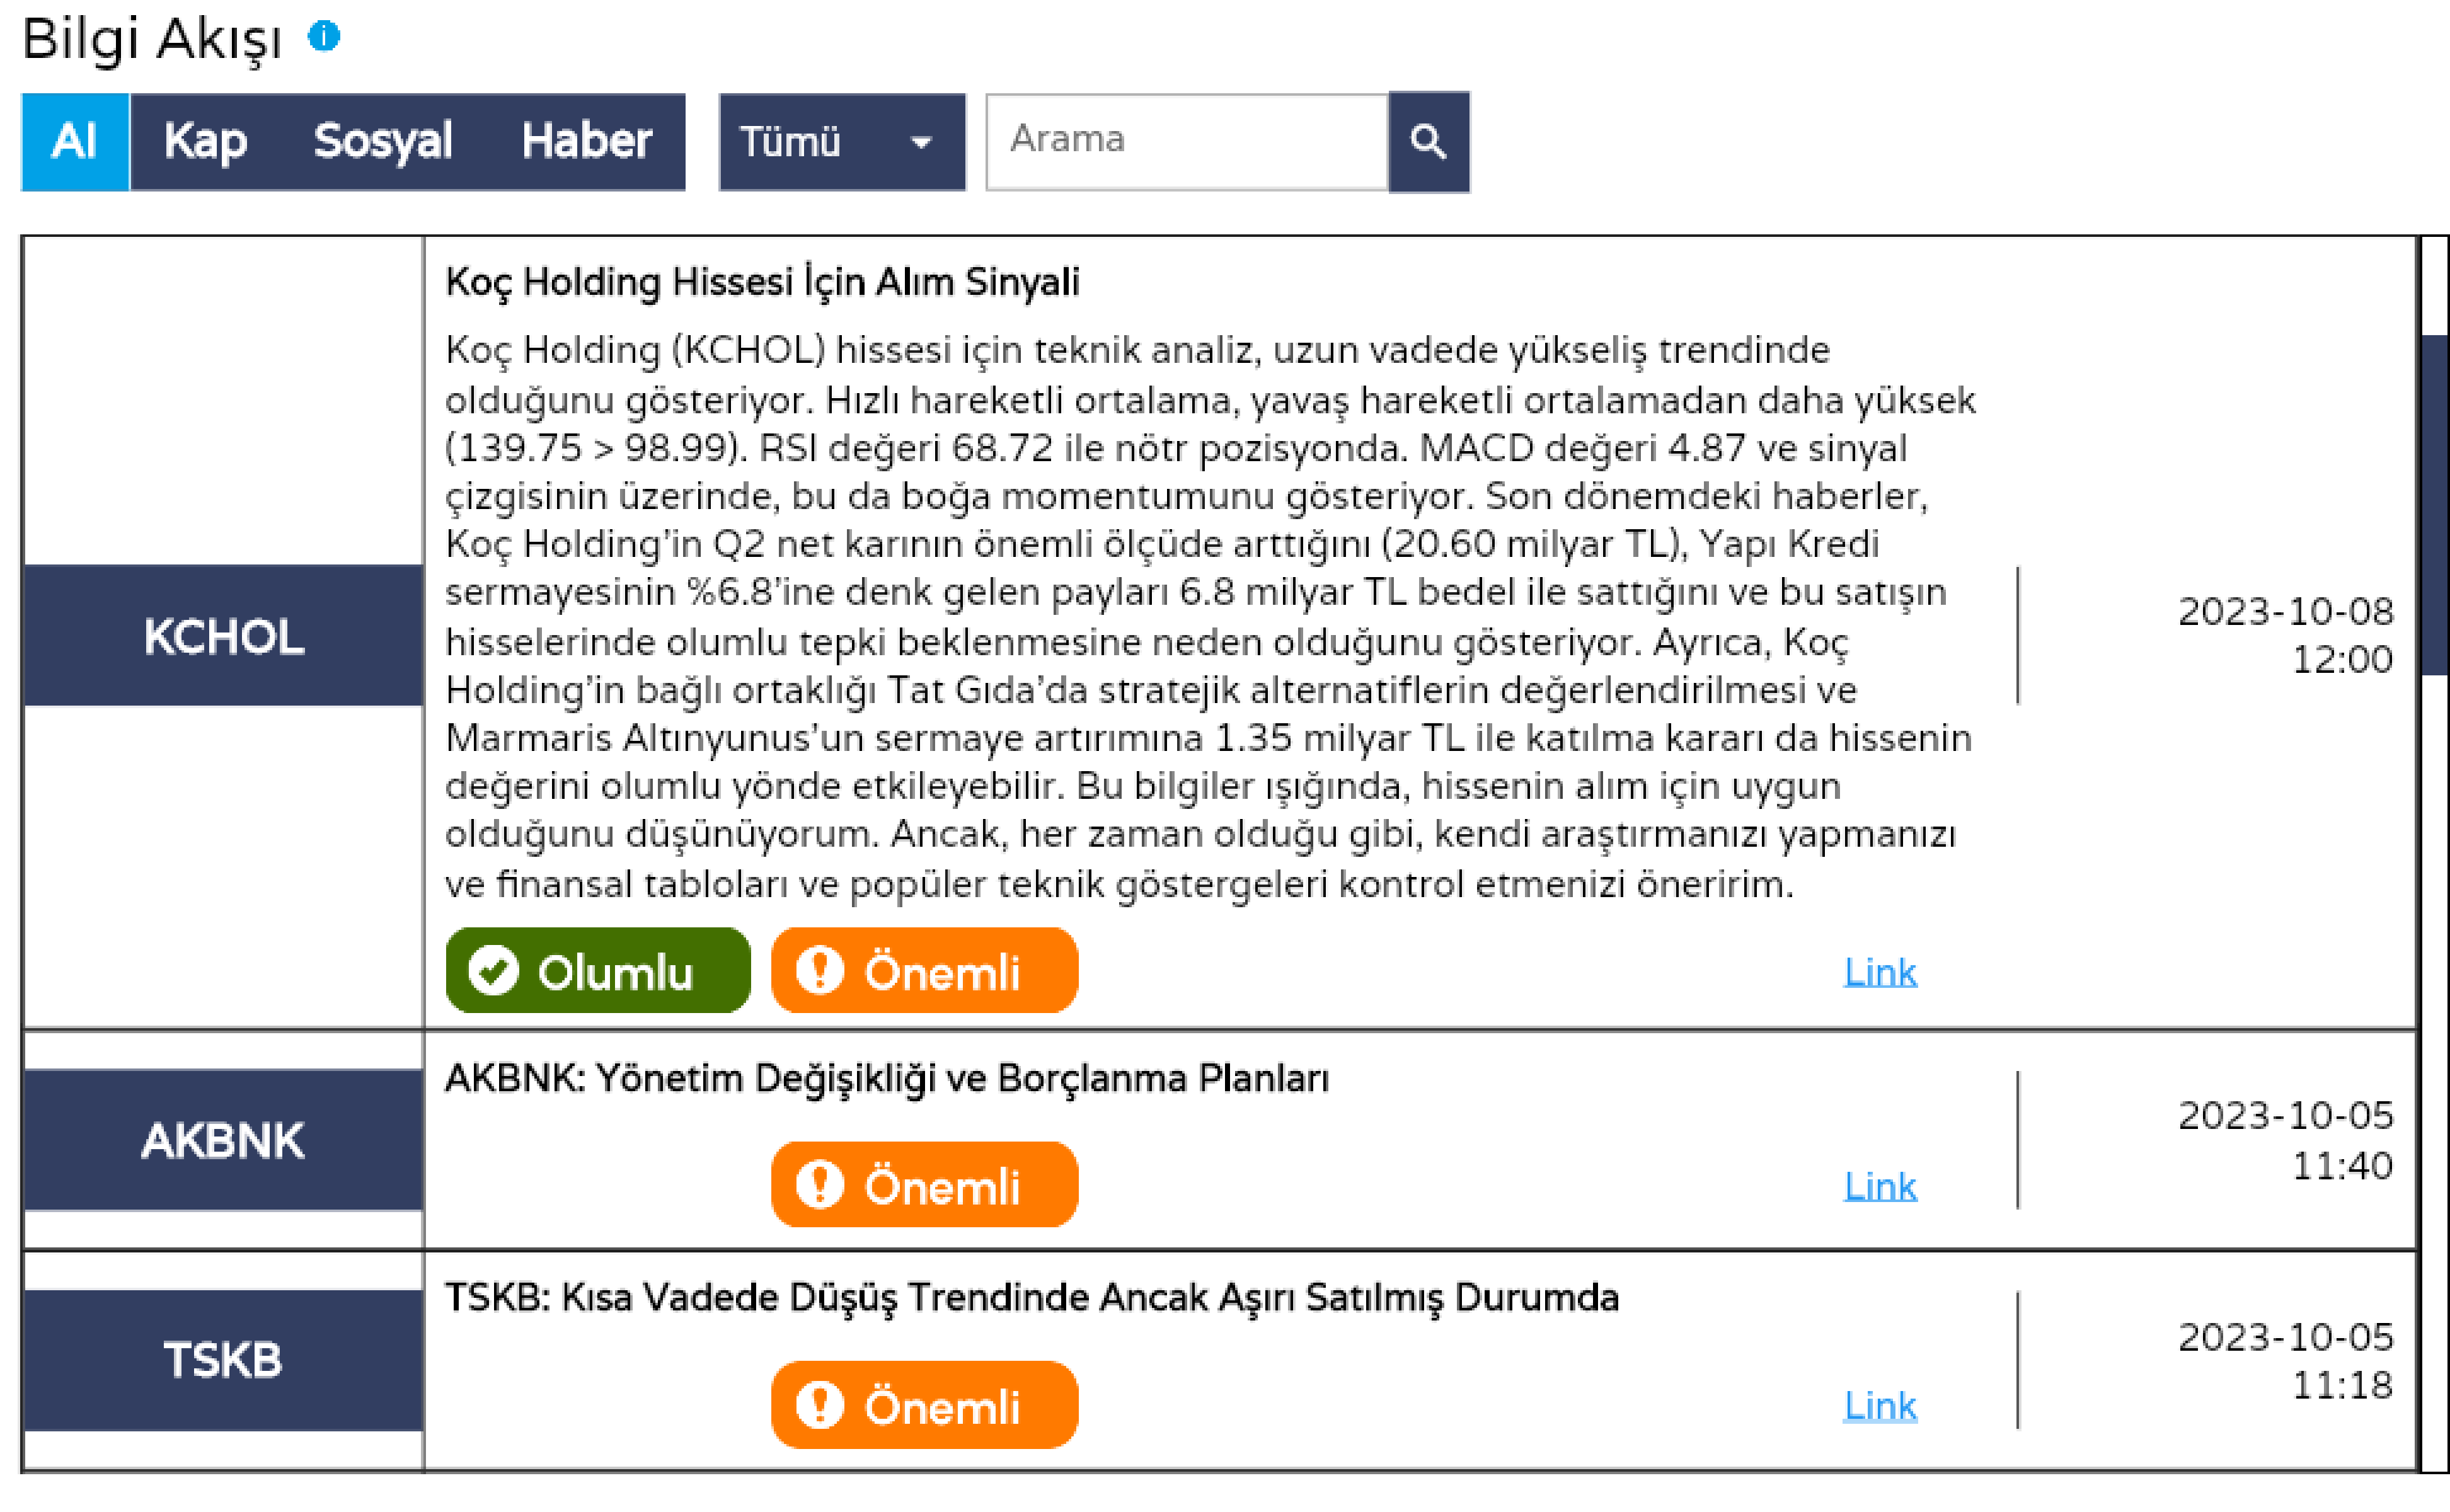Select the AKBNK ticker label
This screenshot has height=1512, width=2450.
(x=223, y=1140)
